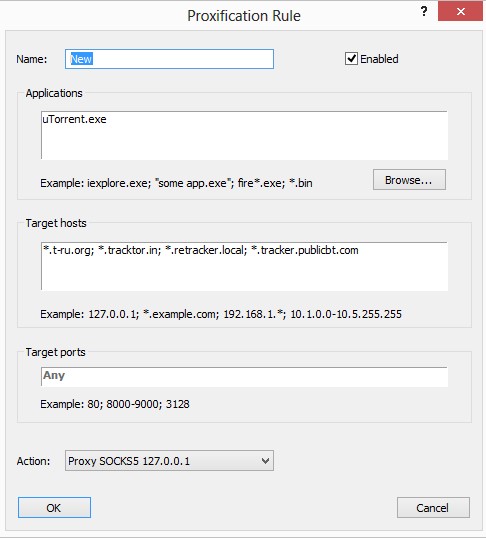
Task: Click the Action: label
Action: [33, 461]
